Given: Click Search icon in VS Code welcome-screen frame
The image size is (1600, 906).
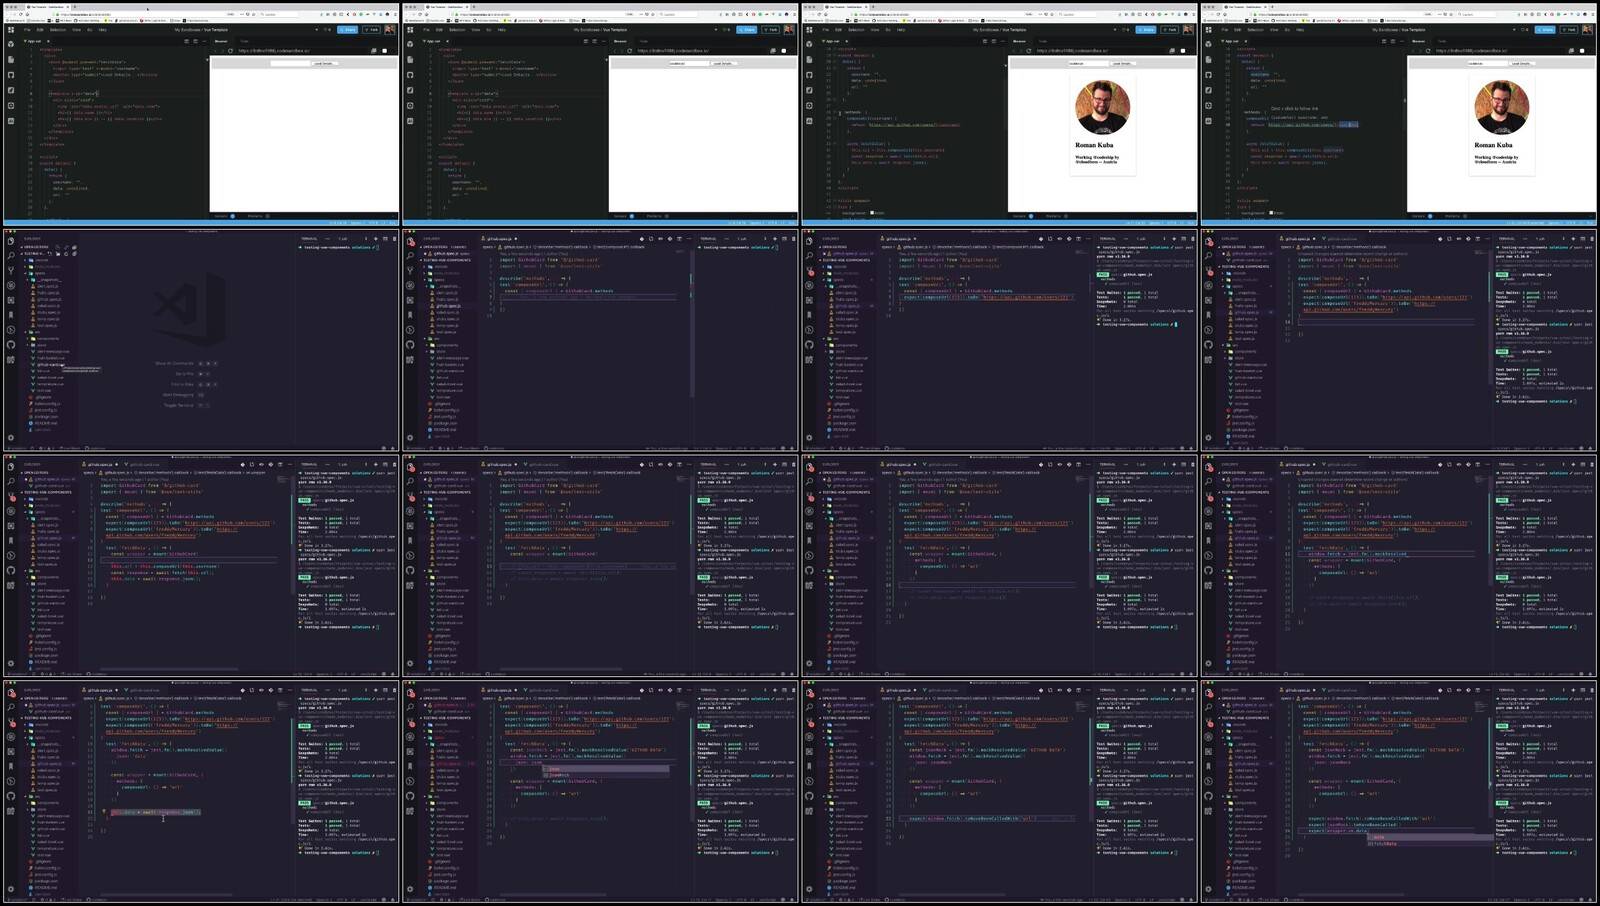Looking at the screenshot, I should click(11, 255).
